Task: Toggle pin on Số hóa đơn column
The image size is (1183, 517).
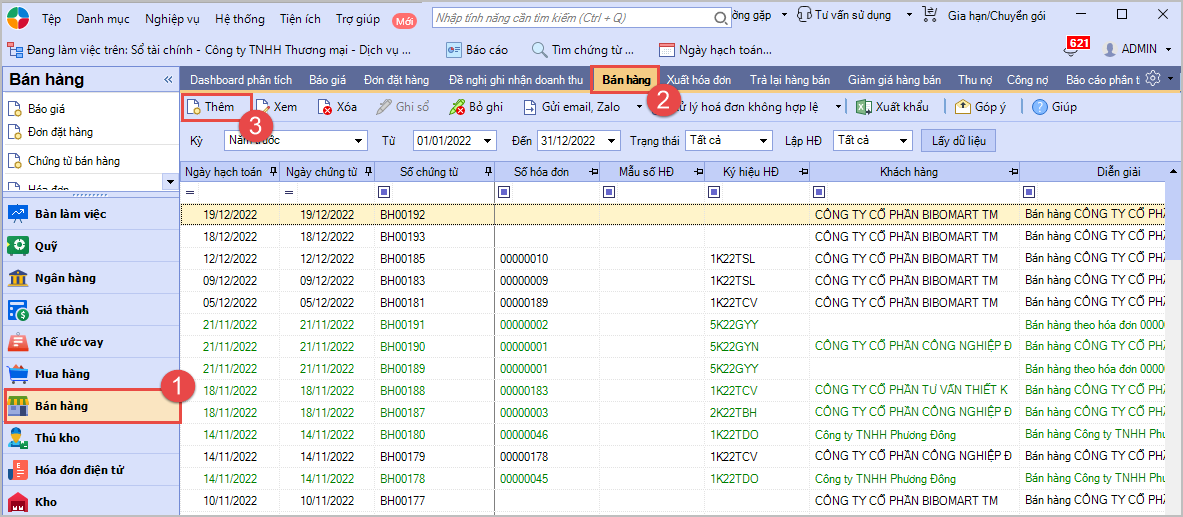Action: tap(594, 172)
